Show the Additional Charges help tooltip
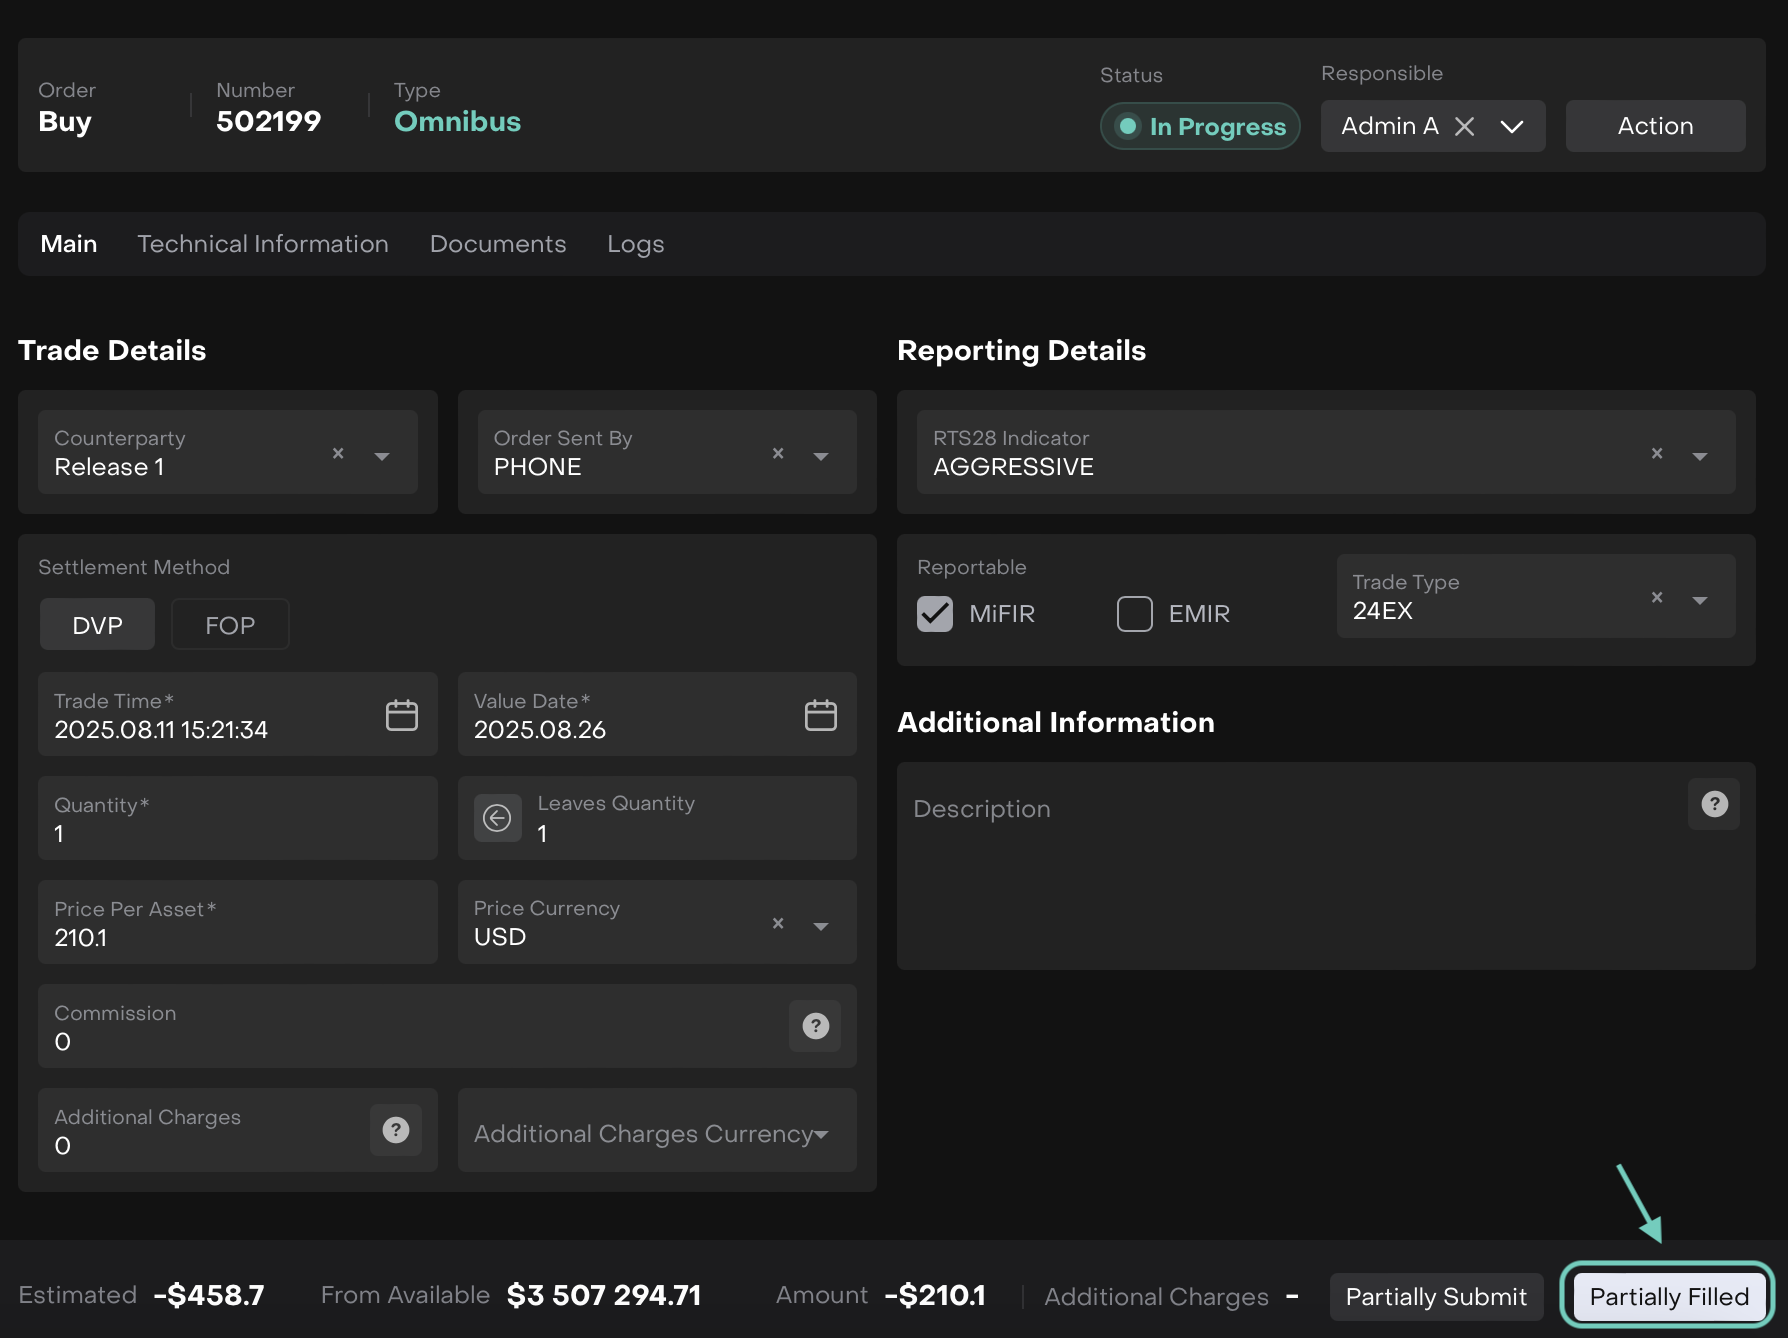This screenshot has width=1788, height=1338. [x=396, y=1130]
